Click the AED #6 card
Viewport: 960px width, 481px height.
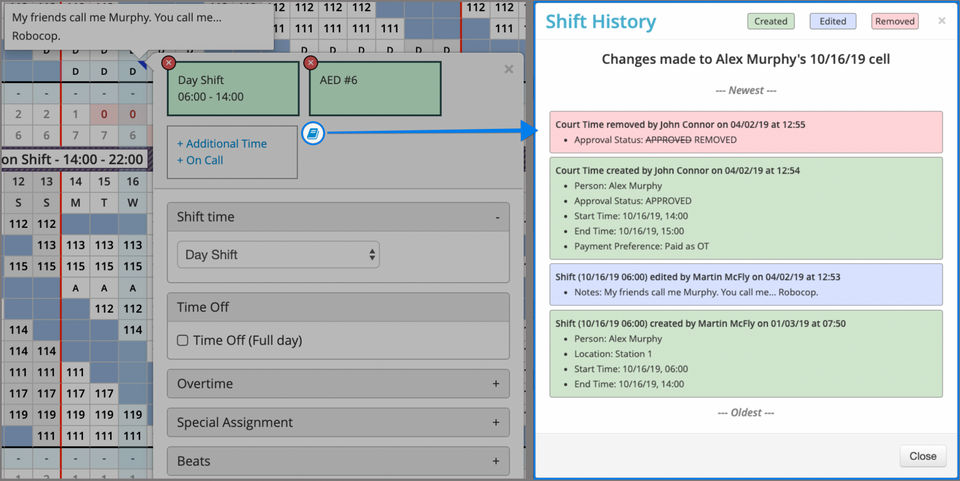point(375,88)
